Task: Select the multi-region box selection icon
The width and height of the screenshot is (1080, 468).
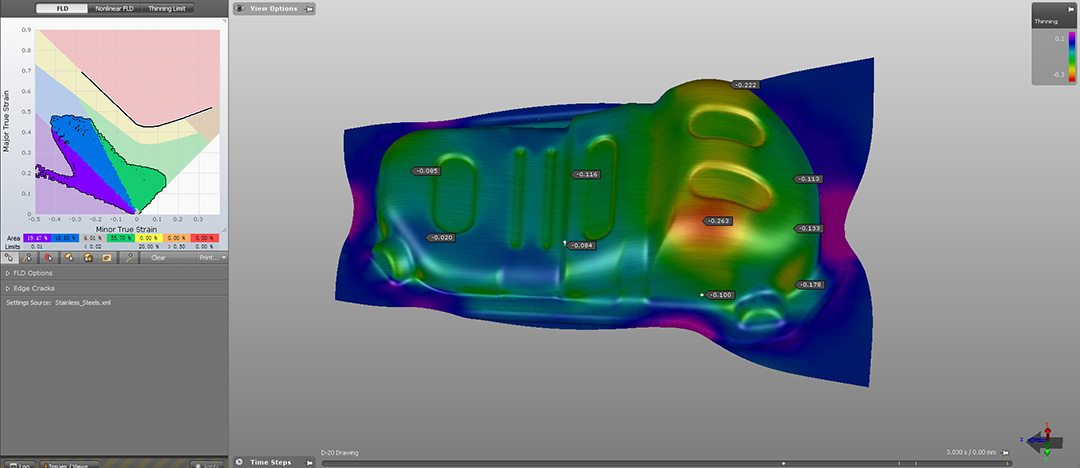Action: pyautogui.click(x=88, y=257)
